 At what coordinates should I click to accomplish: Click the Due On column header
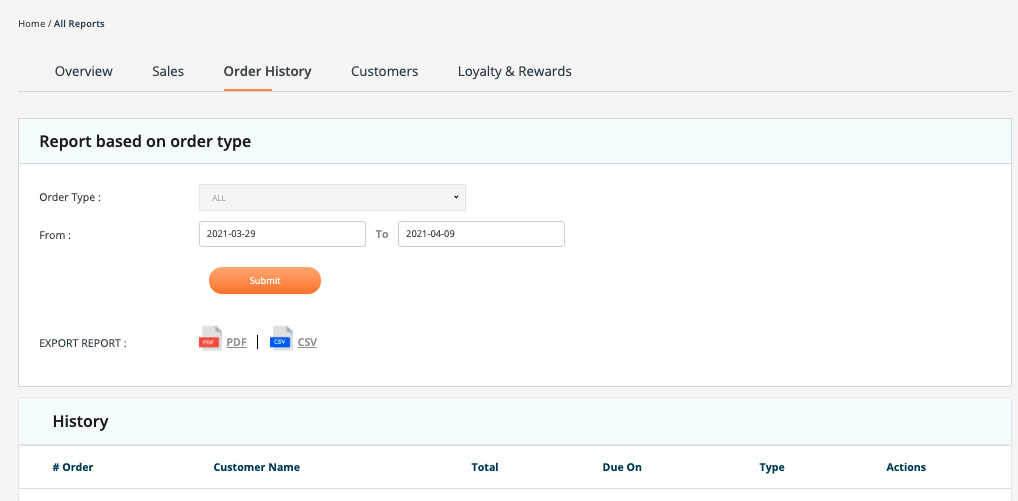tap(622, 467)
